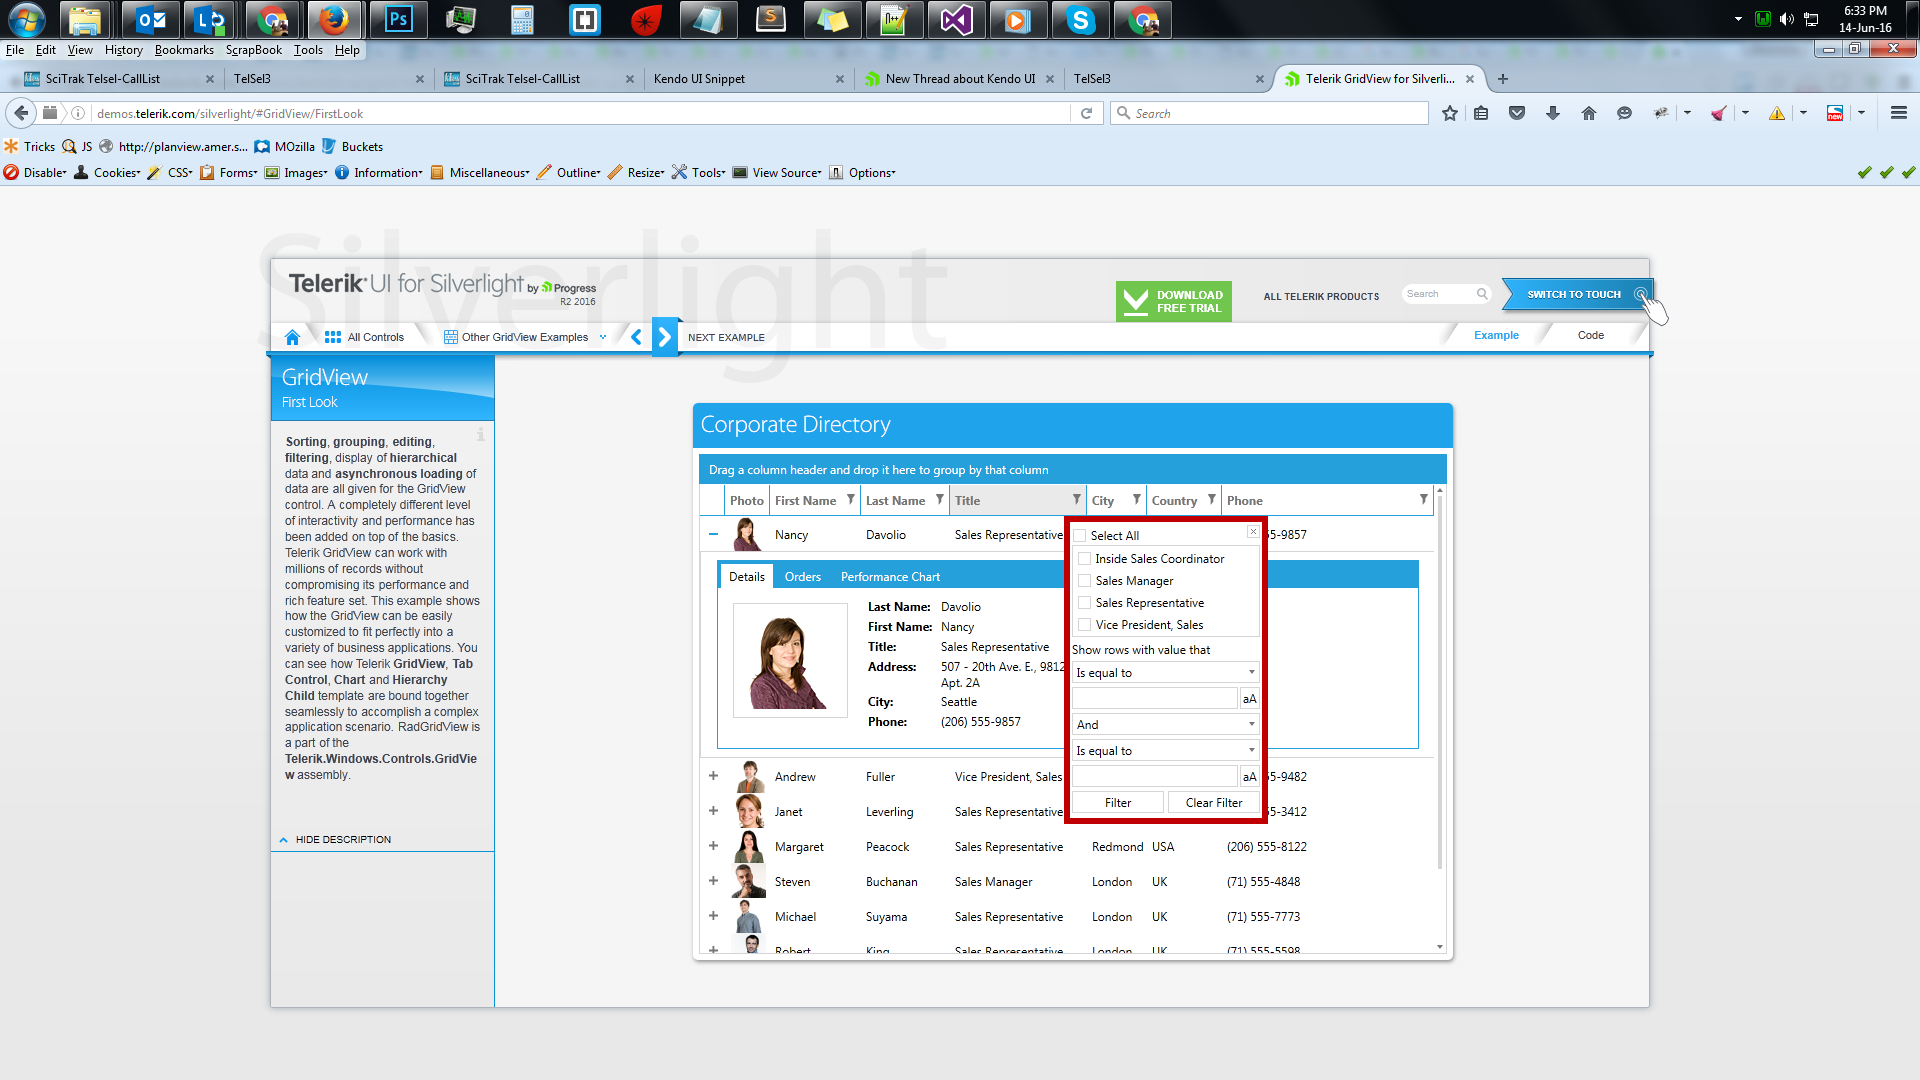The image size is (1920, 1080).
Task: Click the home icon in demo navigation
Action: coord(292,337)
